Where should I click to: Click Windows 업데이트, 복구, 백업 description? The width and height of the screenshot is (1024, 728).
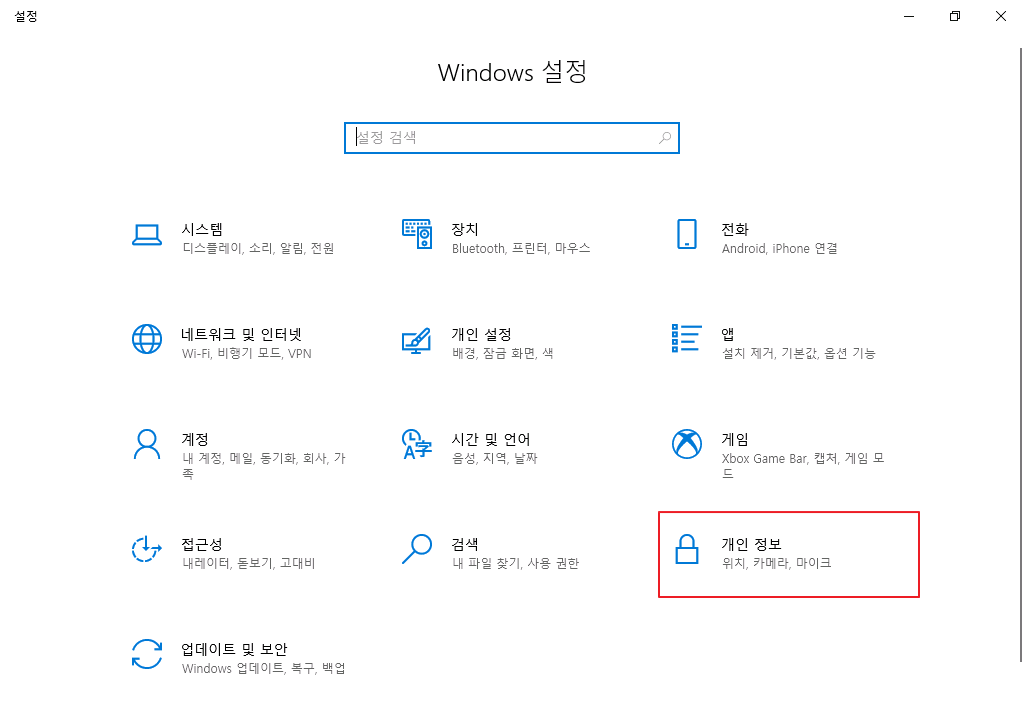click(x=264, y=669)
